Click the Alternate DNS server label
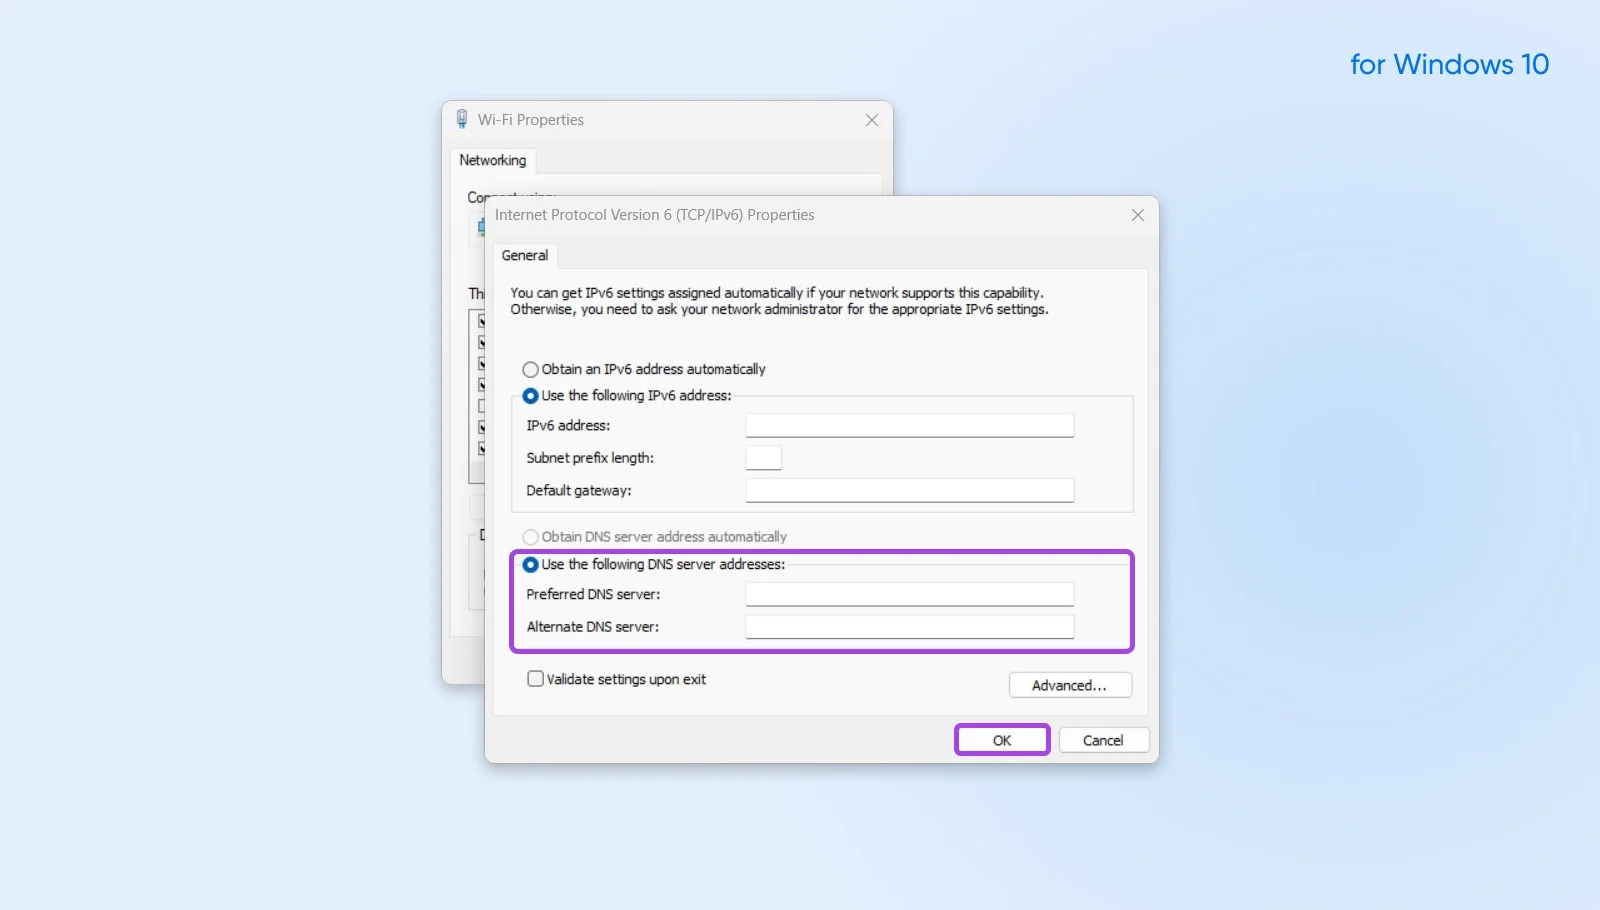The image size is (1600, 910). tap(593, 627)
